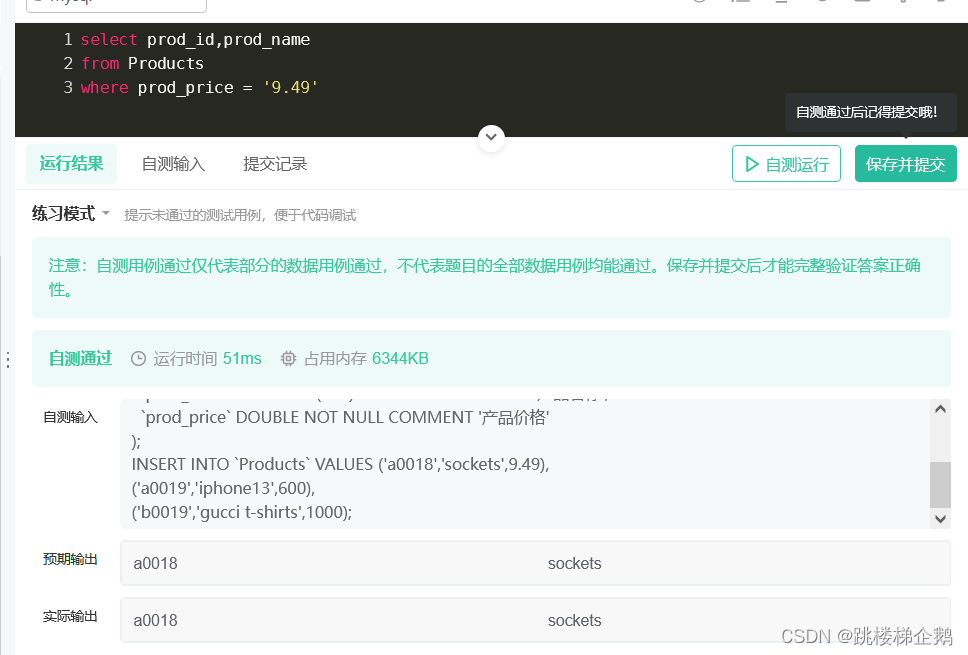Click the 自测通过后记得提交哦 tooltip
The width and height of the screenshot is (968, 655).
pos(870,112)
